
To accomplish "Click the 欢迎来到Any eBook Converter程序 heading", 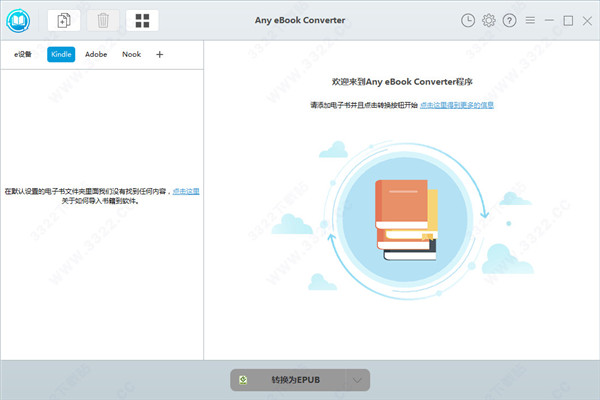I will coord(402,82).
